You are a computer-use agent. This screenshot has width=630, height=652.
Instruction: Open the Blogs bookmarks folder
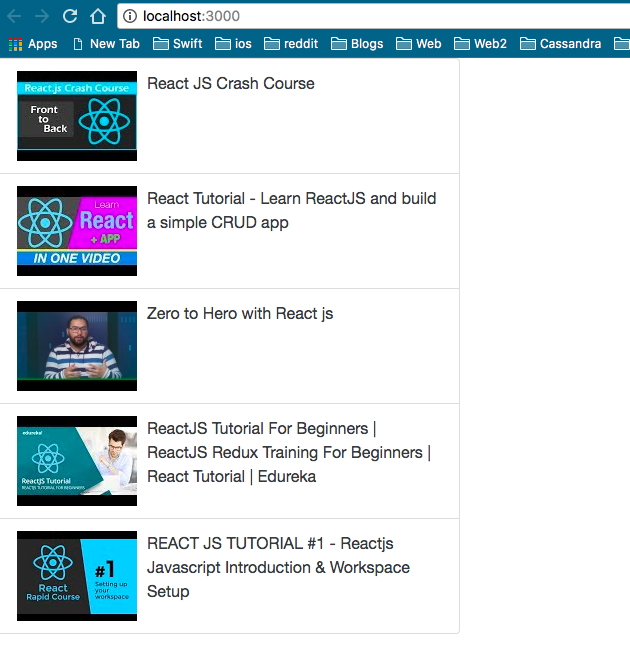(357, 44)
